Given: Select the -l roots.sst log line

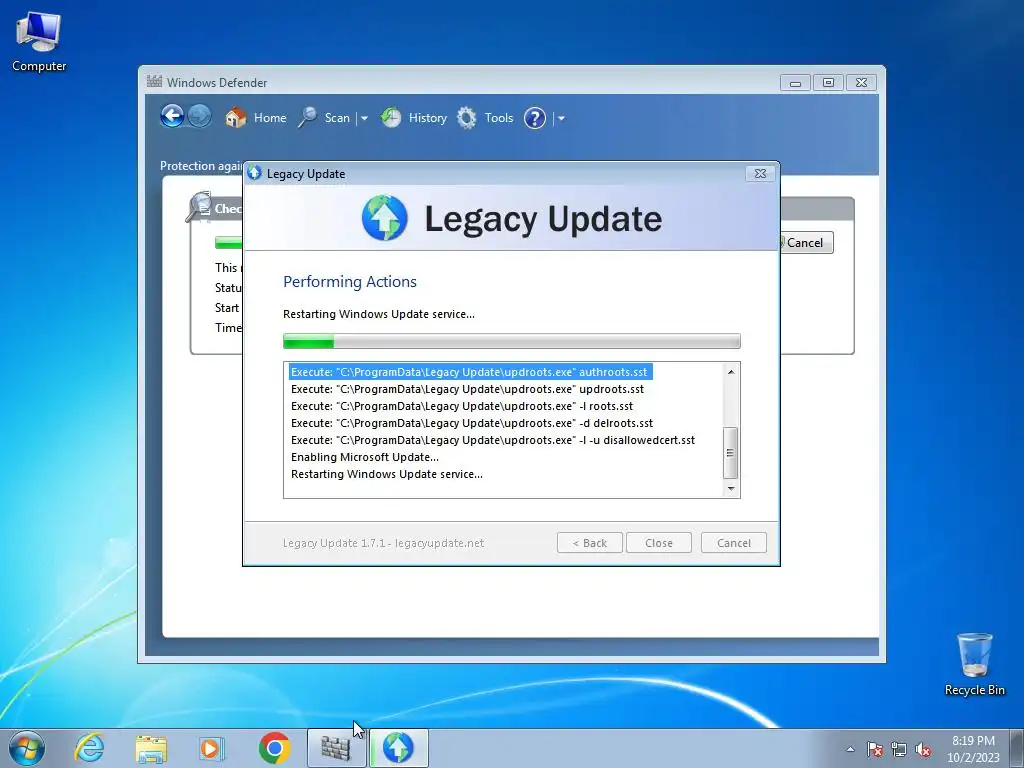Looking at the screenshot, I should 462,406.
